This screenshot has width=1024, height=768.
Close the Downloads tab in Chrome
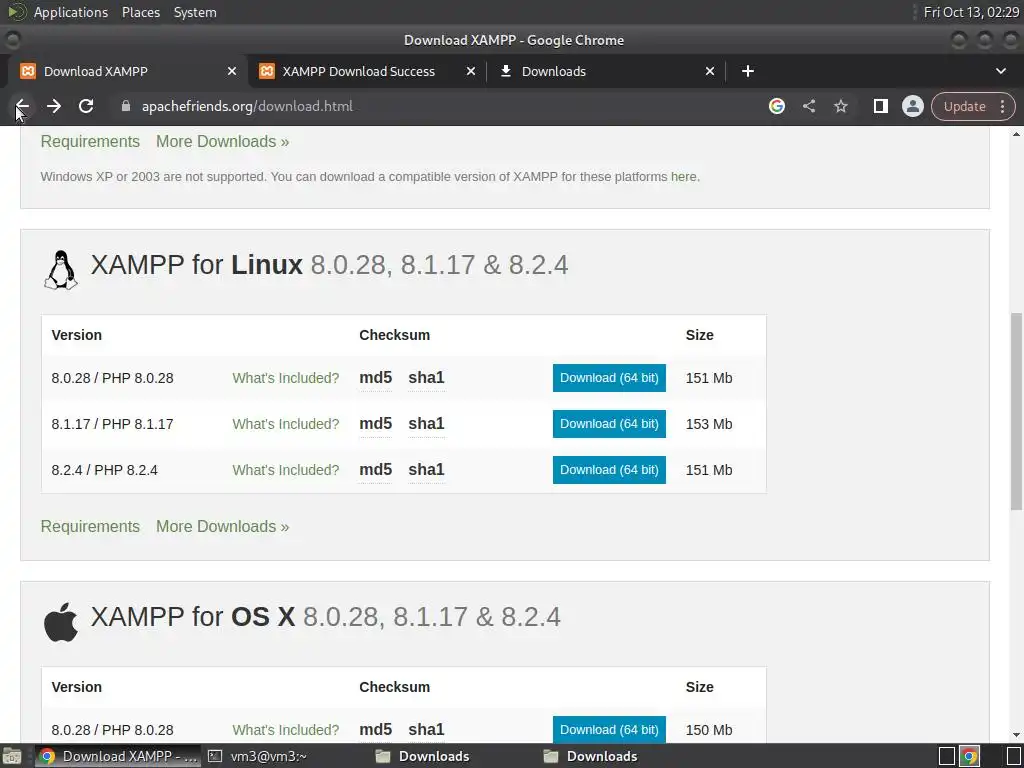pos(710,71)
